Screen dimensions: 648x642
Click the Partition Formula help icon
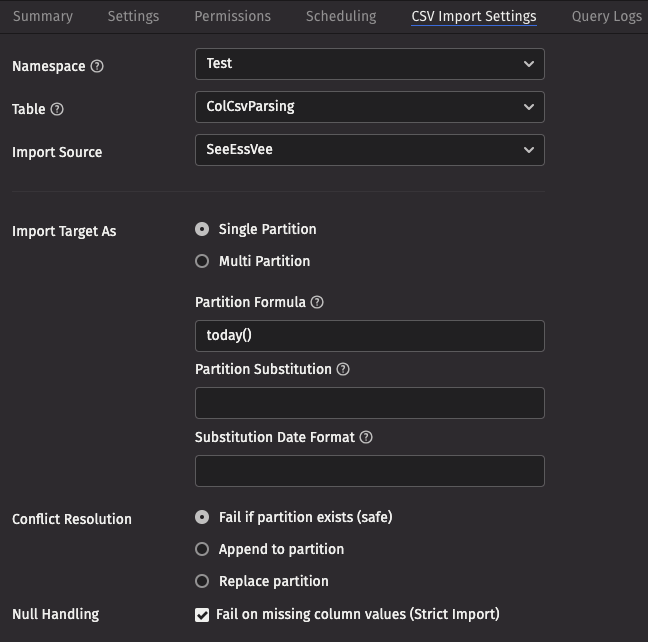pos(317,302)
